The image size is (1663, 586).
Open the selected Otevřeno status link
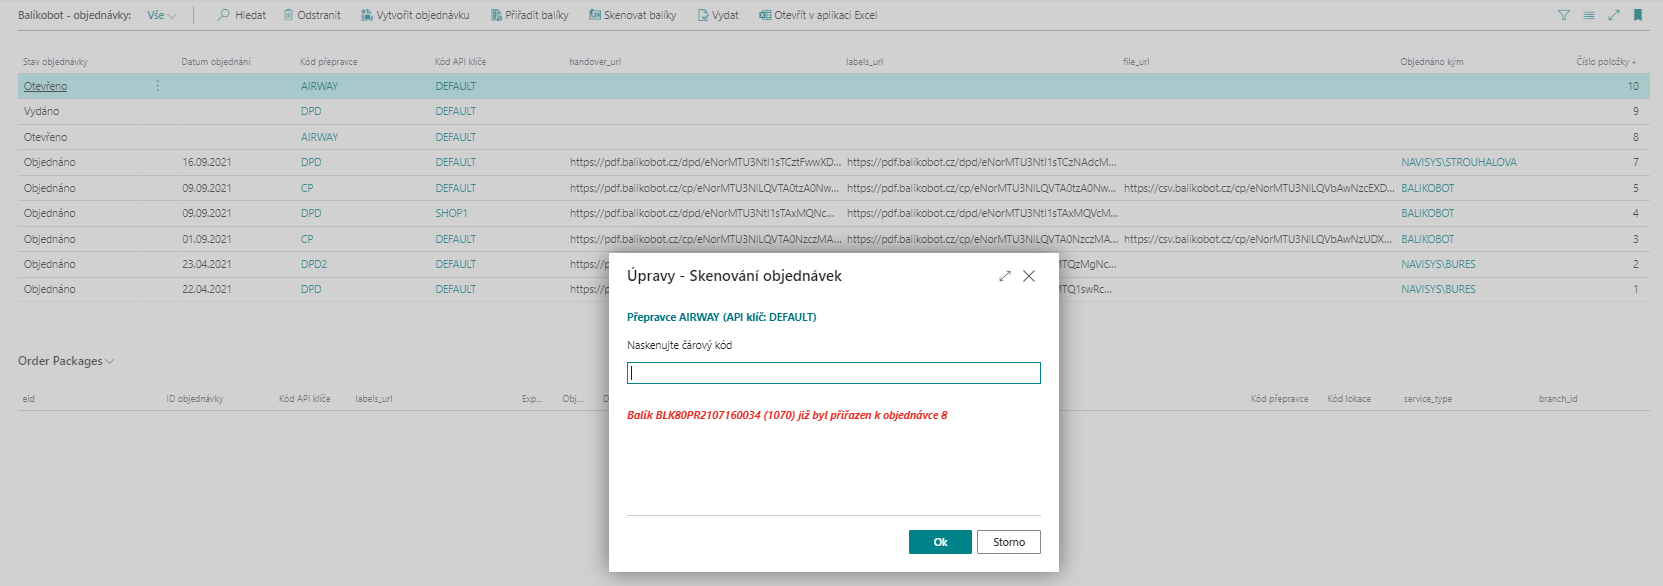(45, 86)
